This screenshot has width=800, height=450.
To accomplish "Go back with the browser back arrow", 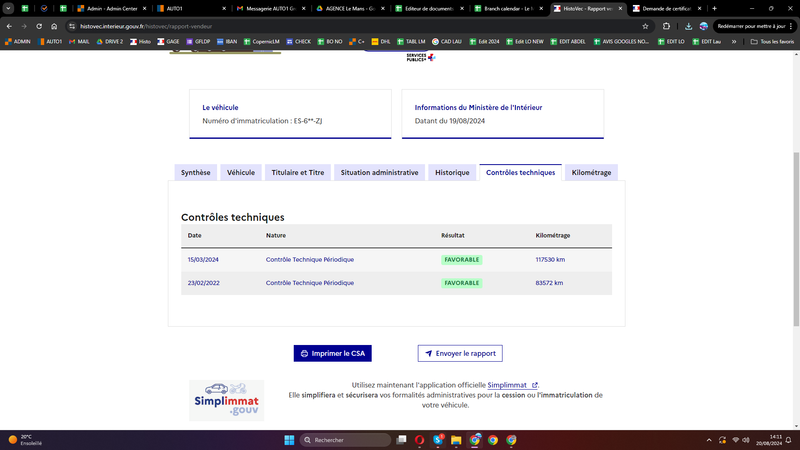I will (x=9, y=26).
